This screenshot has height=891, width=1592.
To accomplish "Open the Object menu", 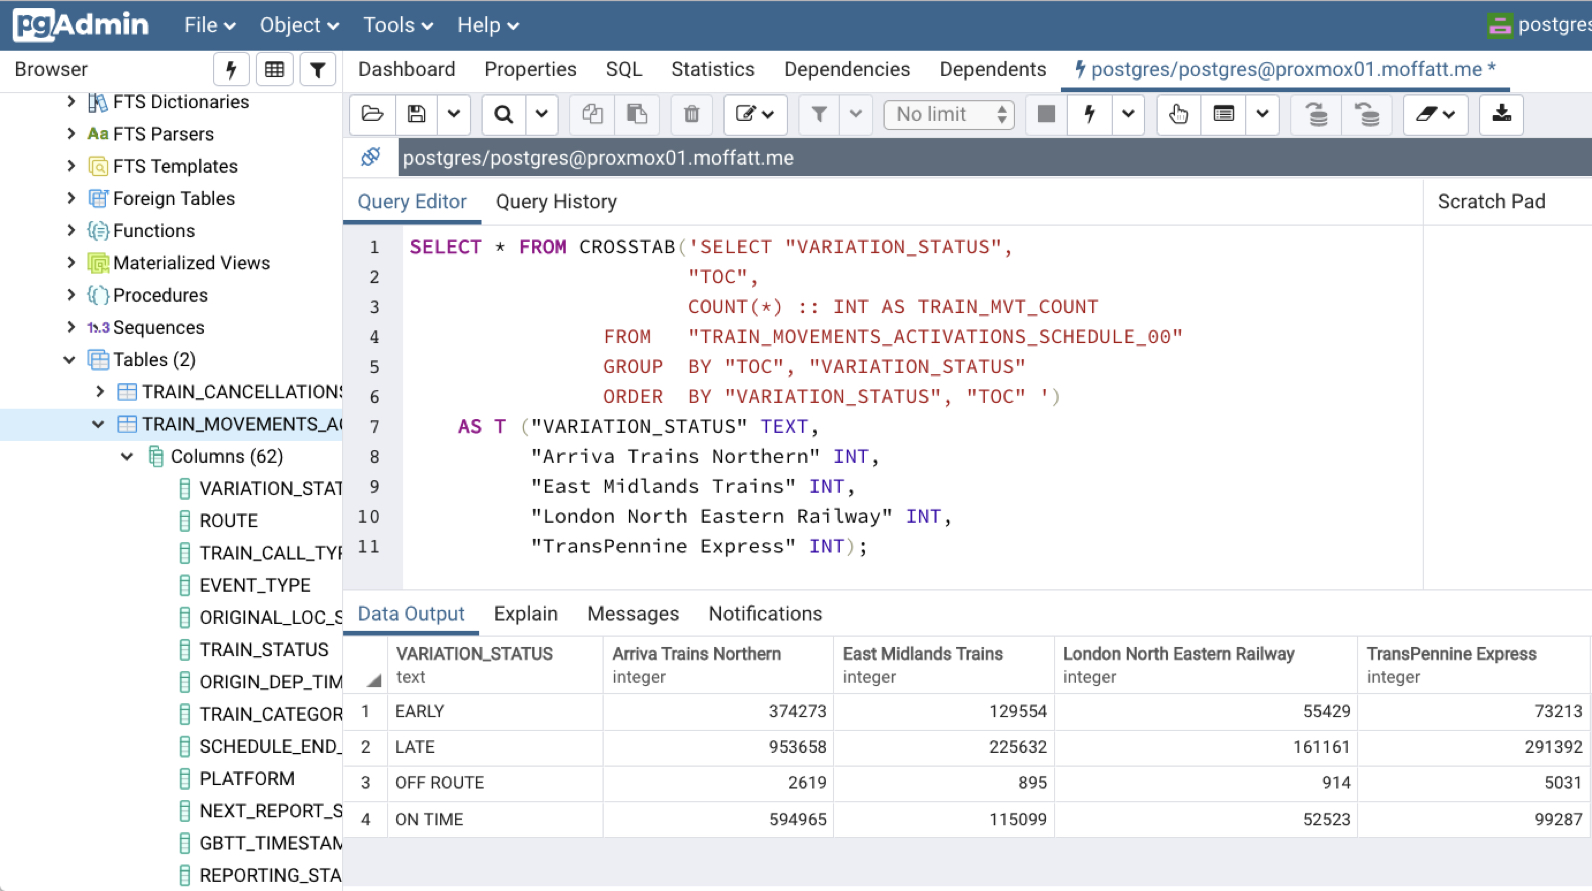I will tap(300, 25).
